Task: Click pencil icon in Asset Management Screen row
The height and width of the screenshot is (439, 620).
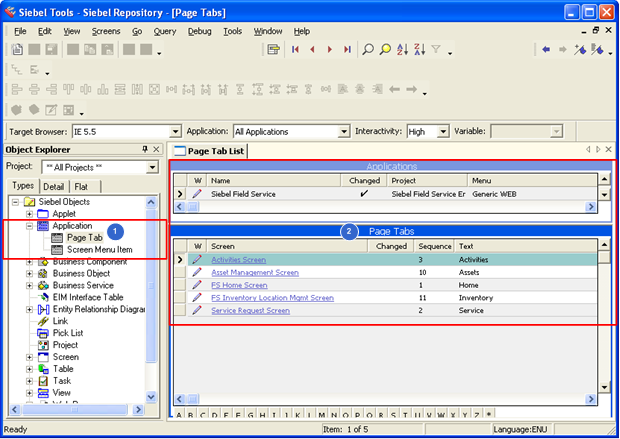Action: 197,272
